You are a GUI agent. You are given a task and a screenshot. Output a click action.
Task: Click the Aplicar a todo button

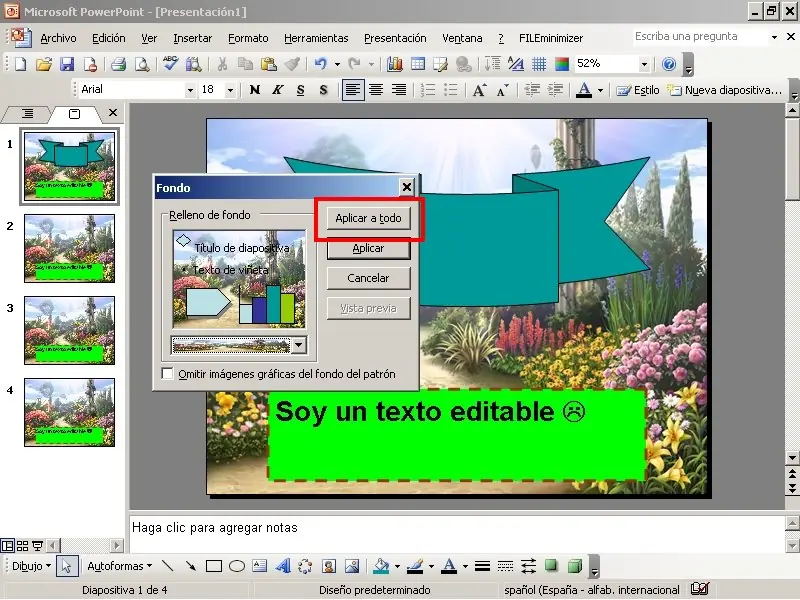[368, 219]
